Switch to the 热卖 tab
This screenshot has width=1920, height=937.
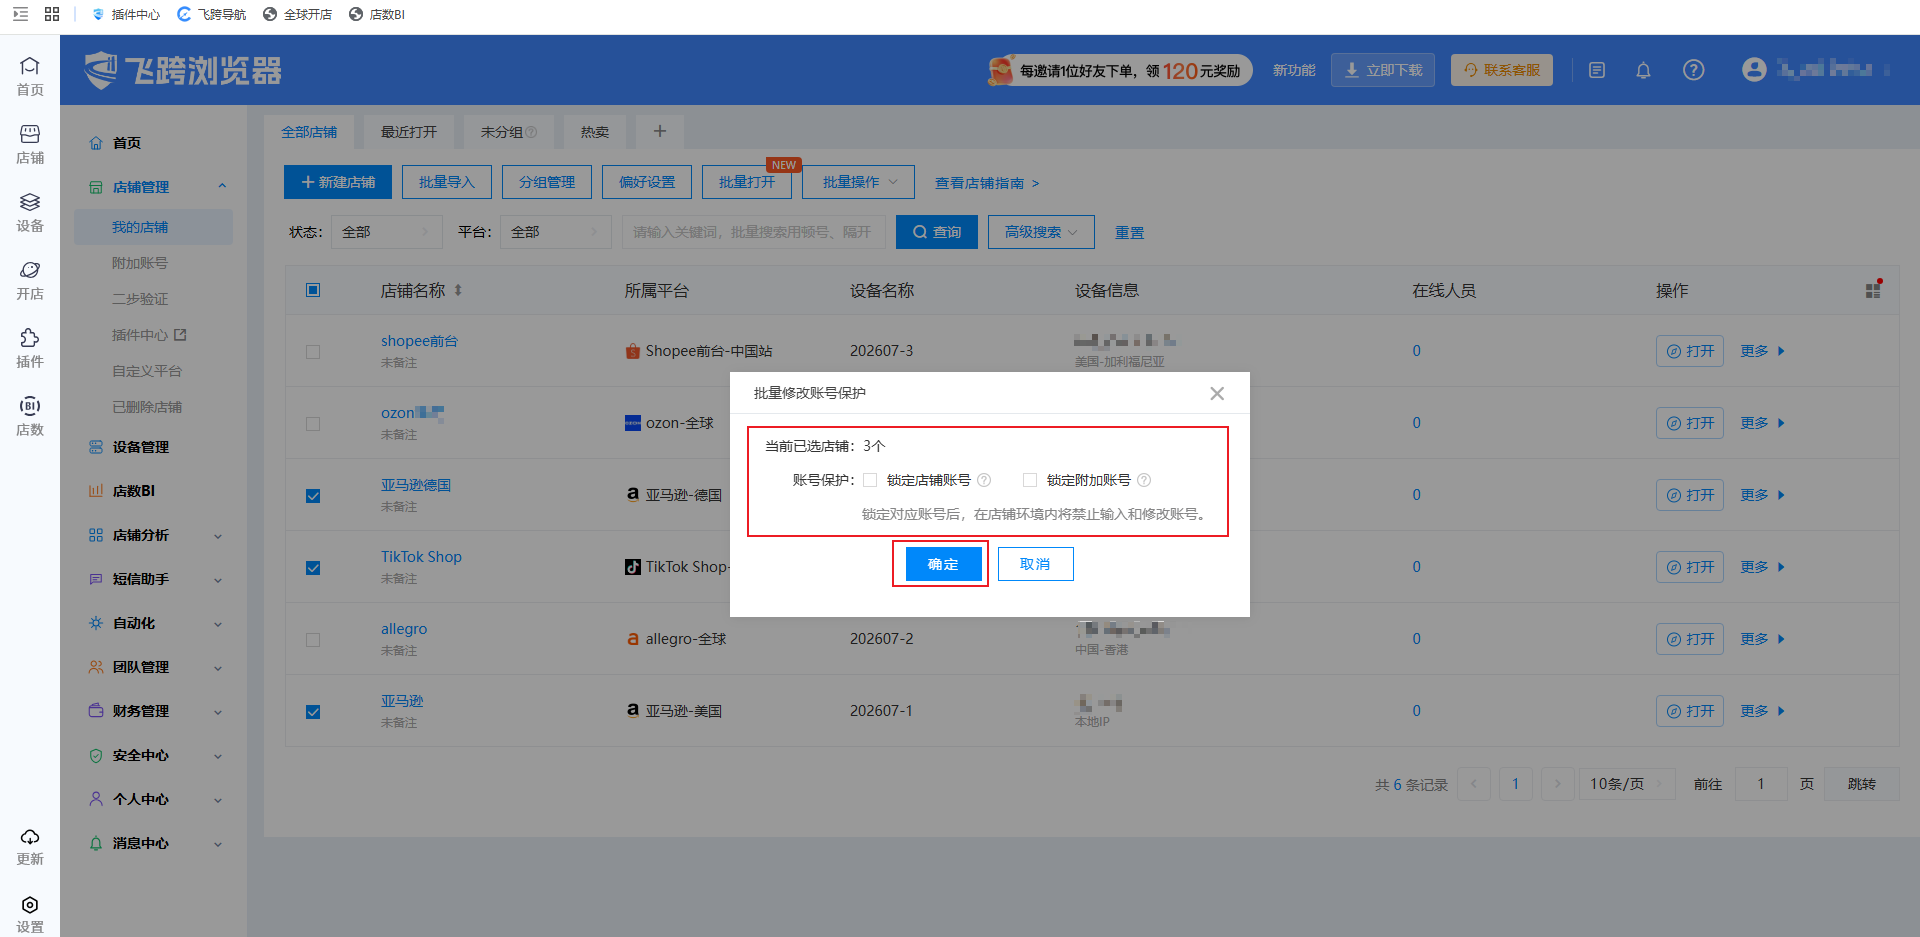[x=595, y=132]
